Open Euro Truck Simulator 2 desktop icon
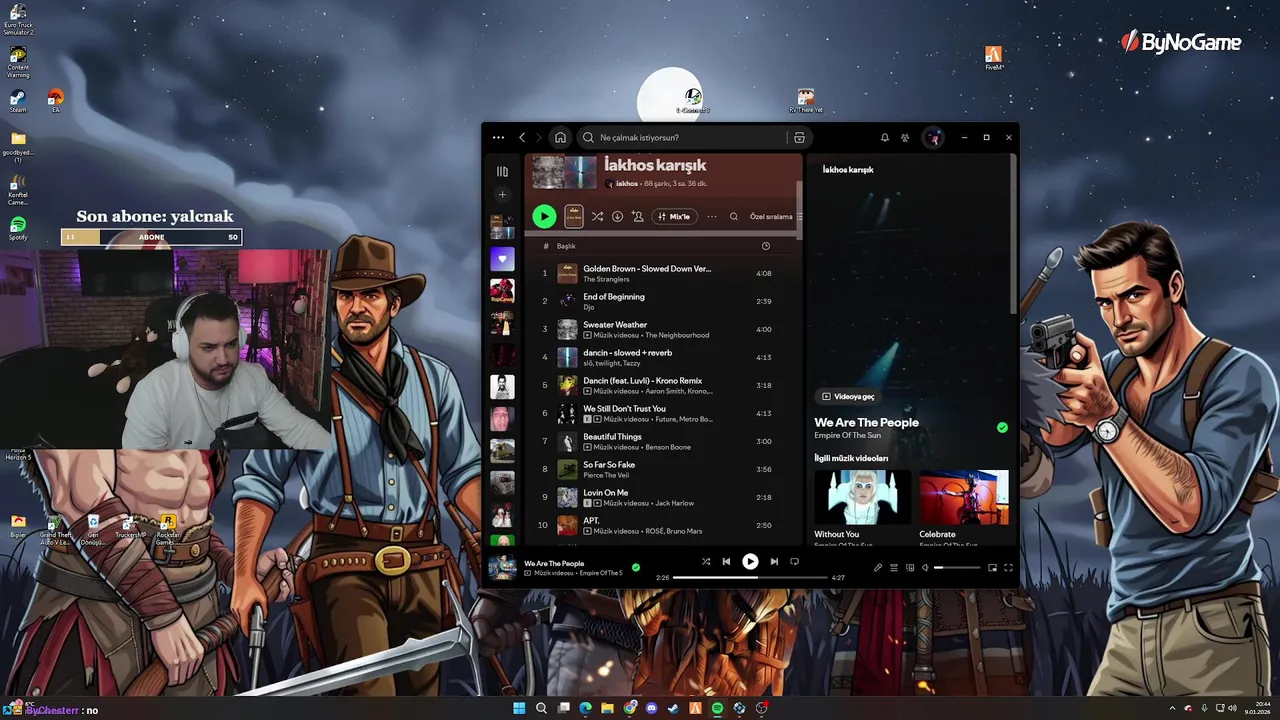 18,19
